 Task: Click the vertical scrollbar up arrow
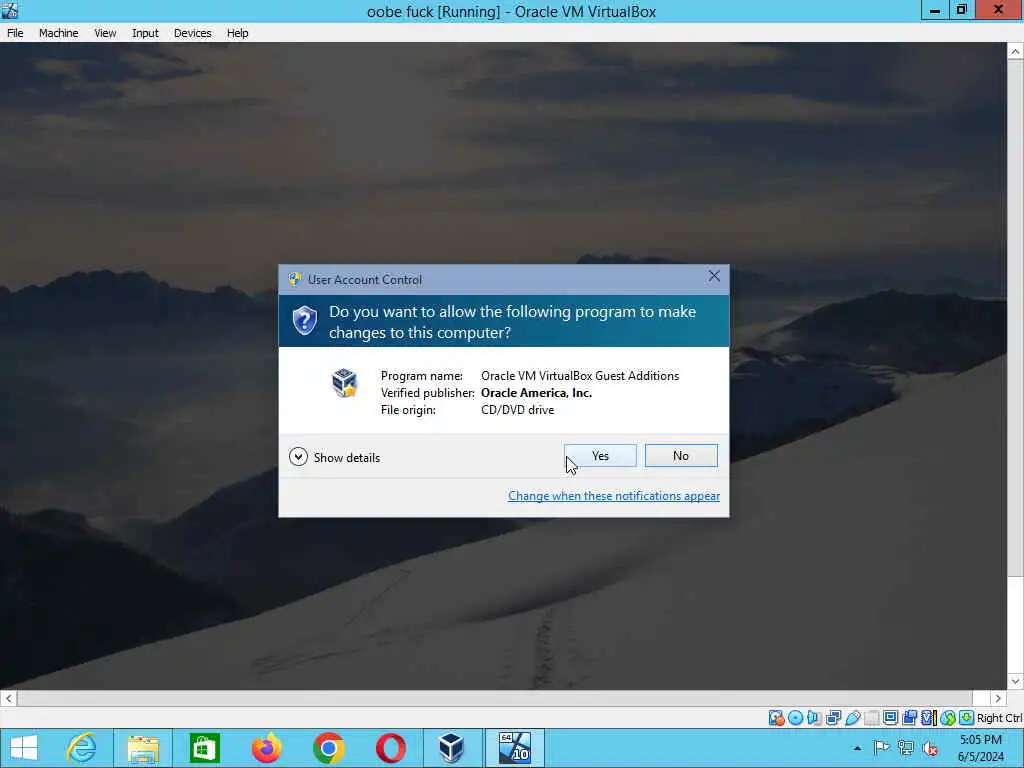[x=1016, y=51]
